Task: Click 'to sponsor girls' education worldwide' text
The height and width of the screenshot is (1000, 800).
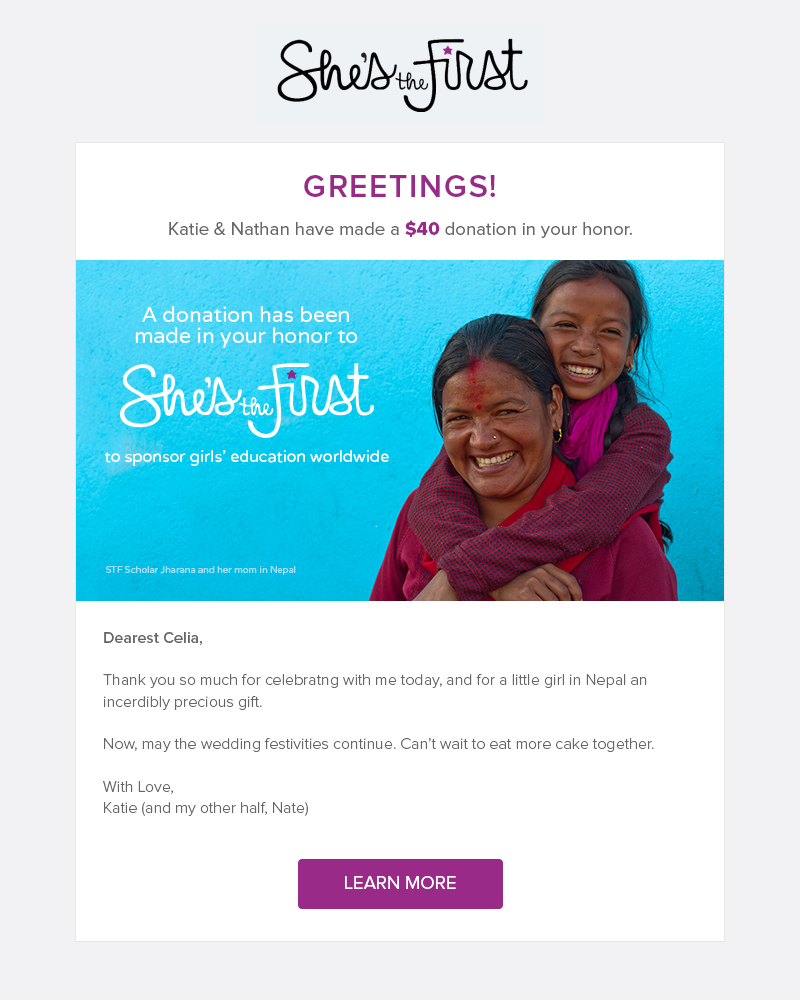Action: 246,457
